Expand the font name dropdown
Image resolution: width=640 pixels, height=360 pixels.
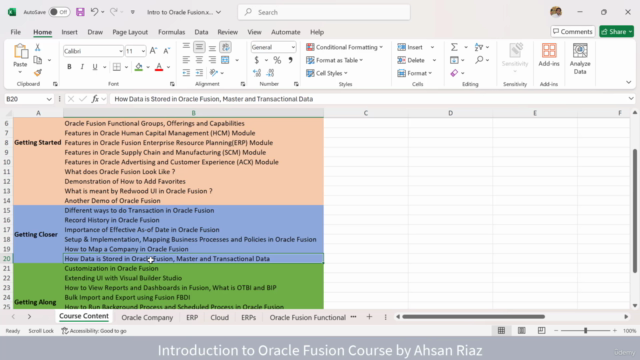[120, 51]
